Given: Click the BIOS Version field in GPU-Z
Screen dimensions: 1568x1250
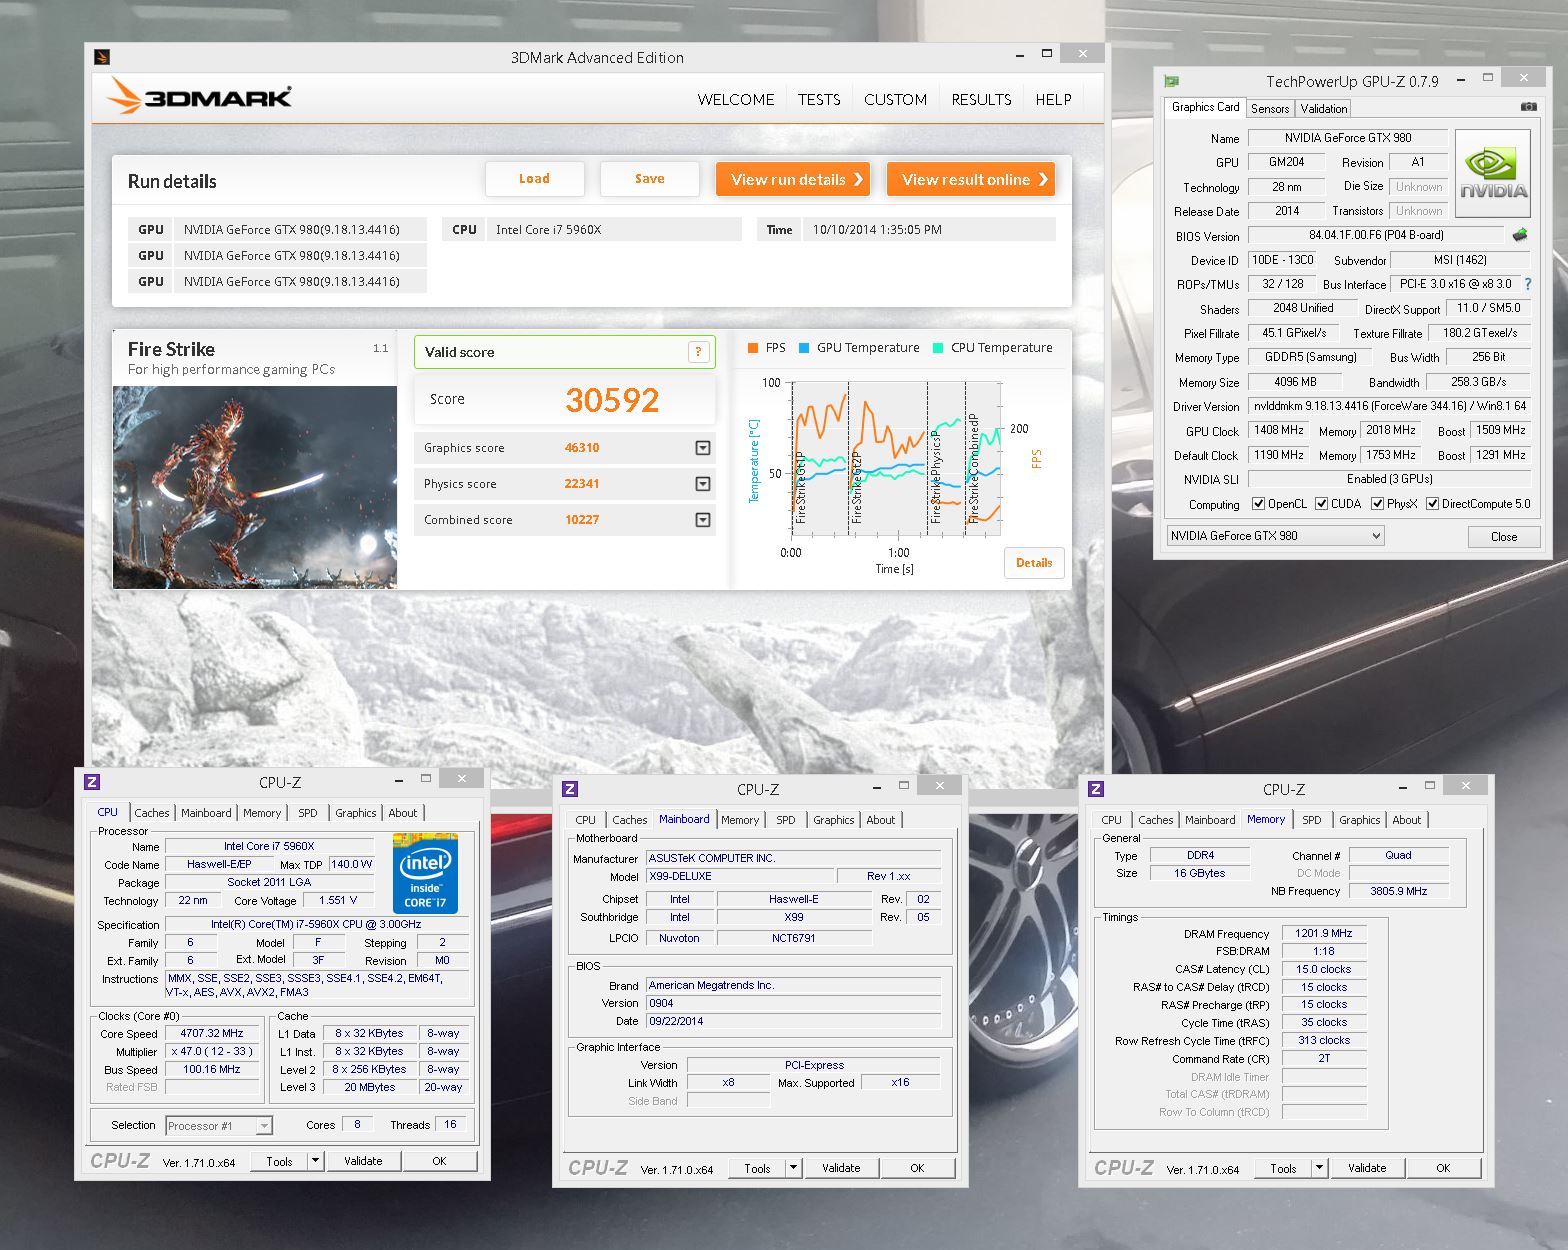Looking at the screenshot, I should (x=1376, y=235).
